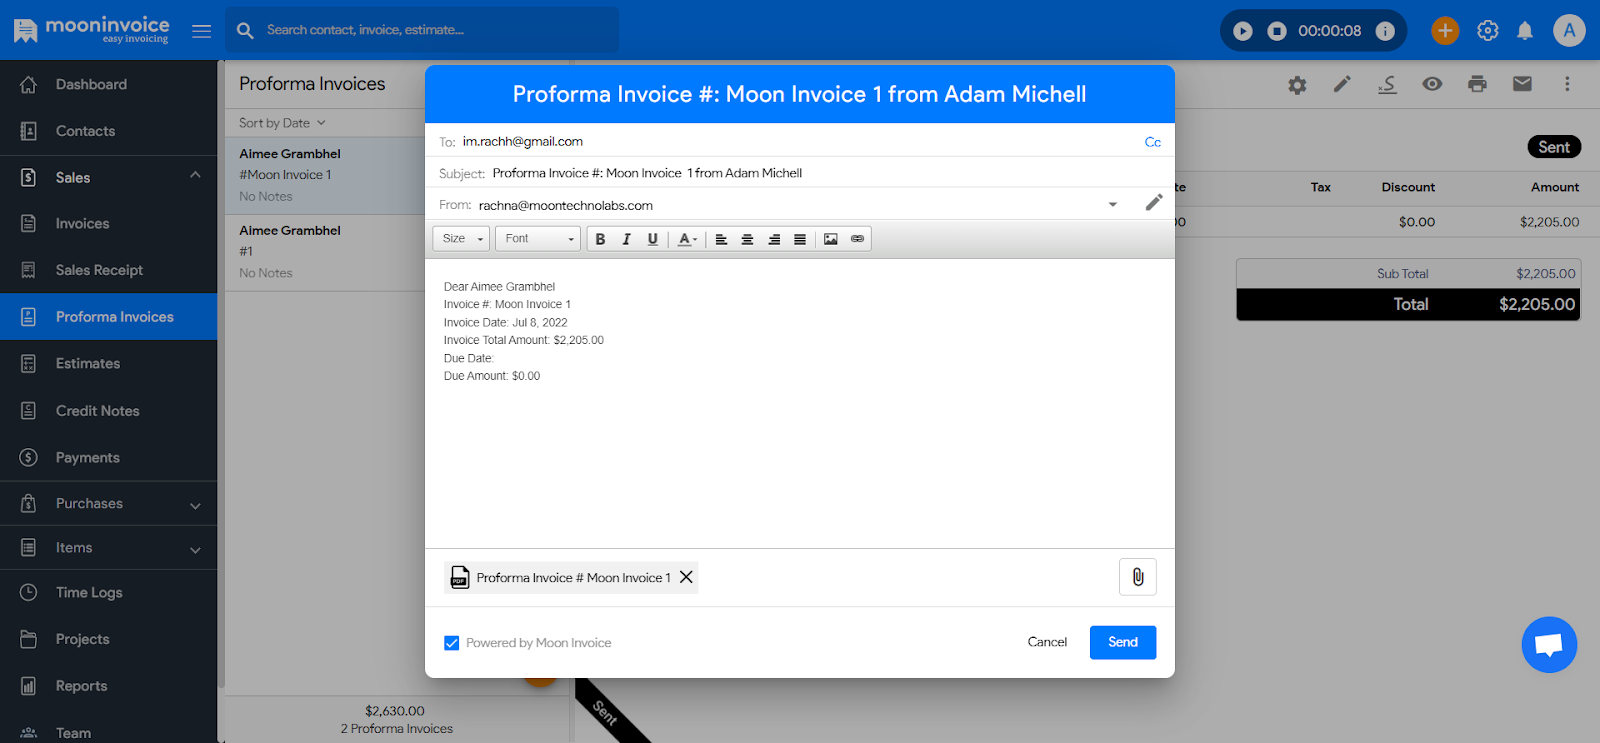Center align email text
The image size is (1600, 743).
click(x=747, y=239)
